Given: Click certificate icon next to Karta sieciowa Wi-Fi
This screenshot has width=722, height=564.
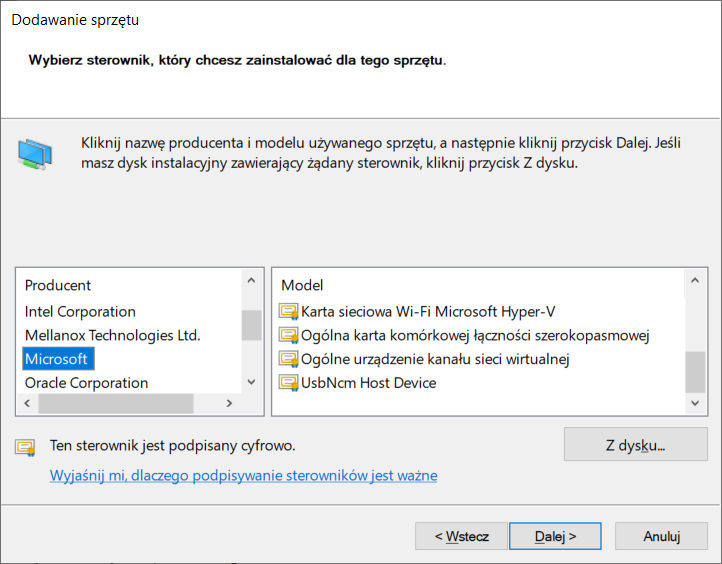Looking at the screenshot, I should [x=289, y=312].
